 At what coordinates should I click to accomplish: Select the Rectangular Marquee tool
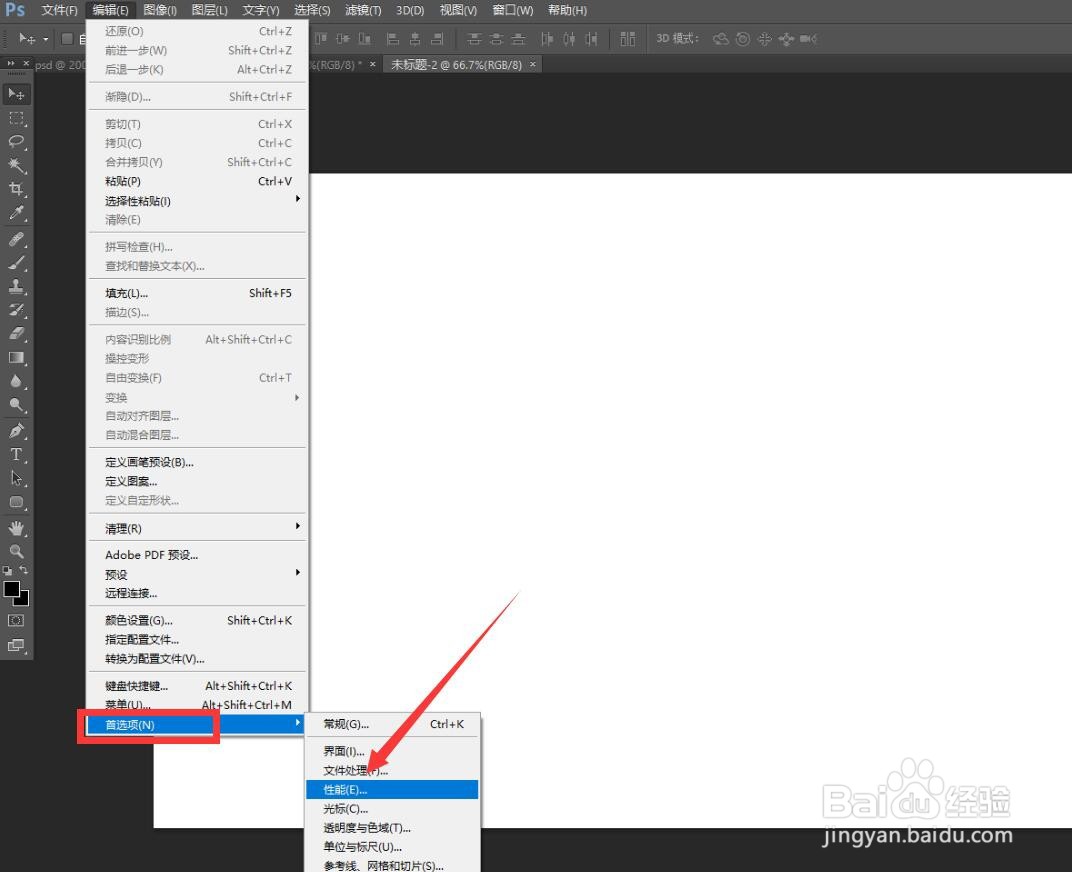coord(16,118)
